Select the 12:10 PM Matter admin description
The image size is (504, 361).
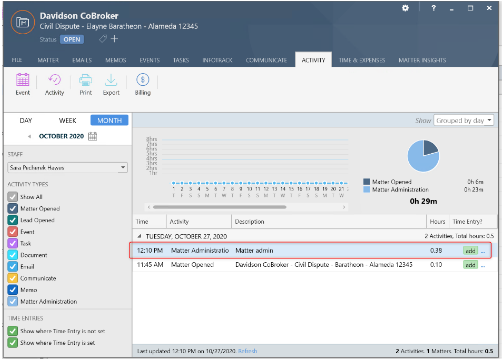click(x=254, y=251)
